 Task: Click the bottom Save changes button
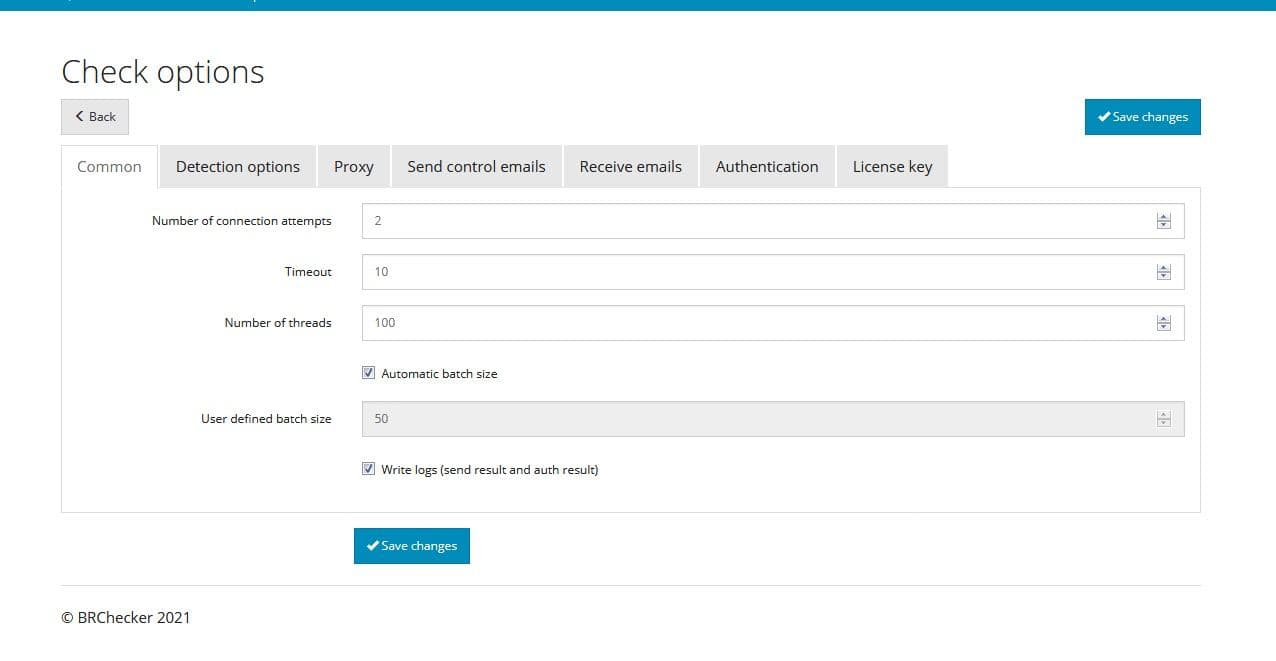click(411, 545)
